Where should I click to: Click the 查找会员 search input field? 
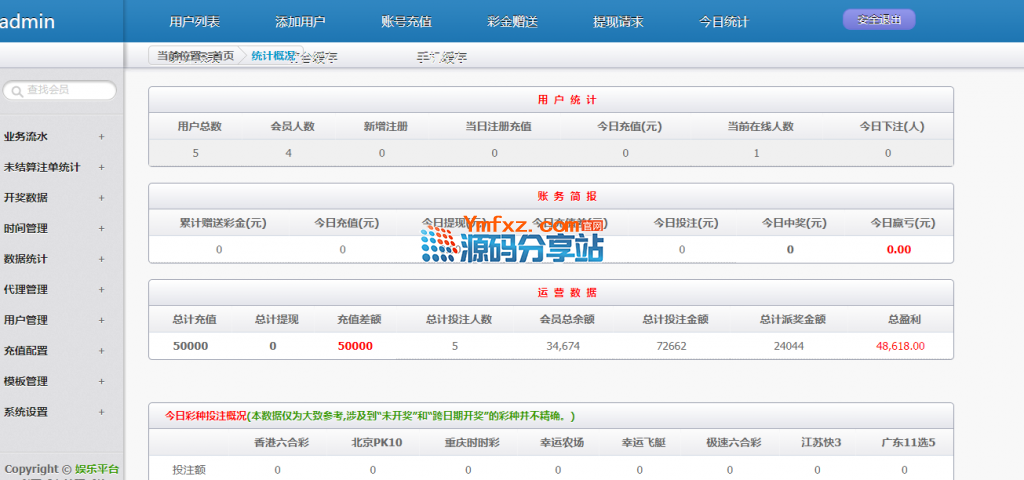click(x=62, y=90)
